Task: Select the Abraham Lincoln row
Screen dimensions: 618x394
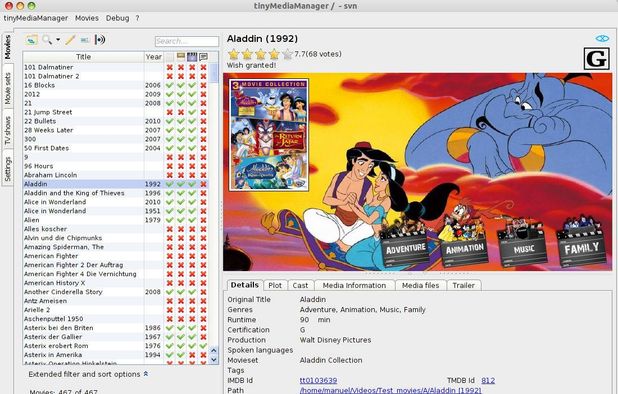Action: [x=116, y=175]
